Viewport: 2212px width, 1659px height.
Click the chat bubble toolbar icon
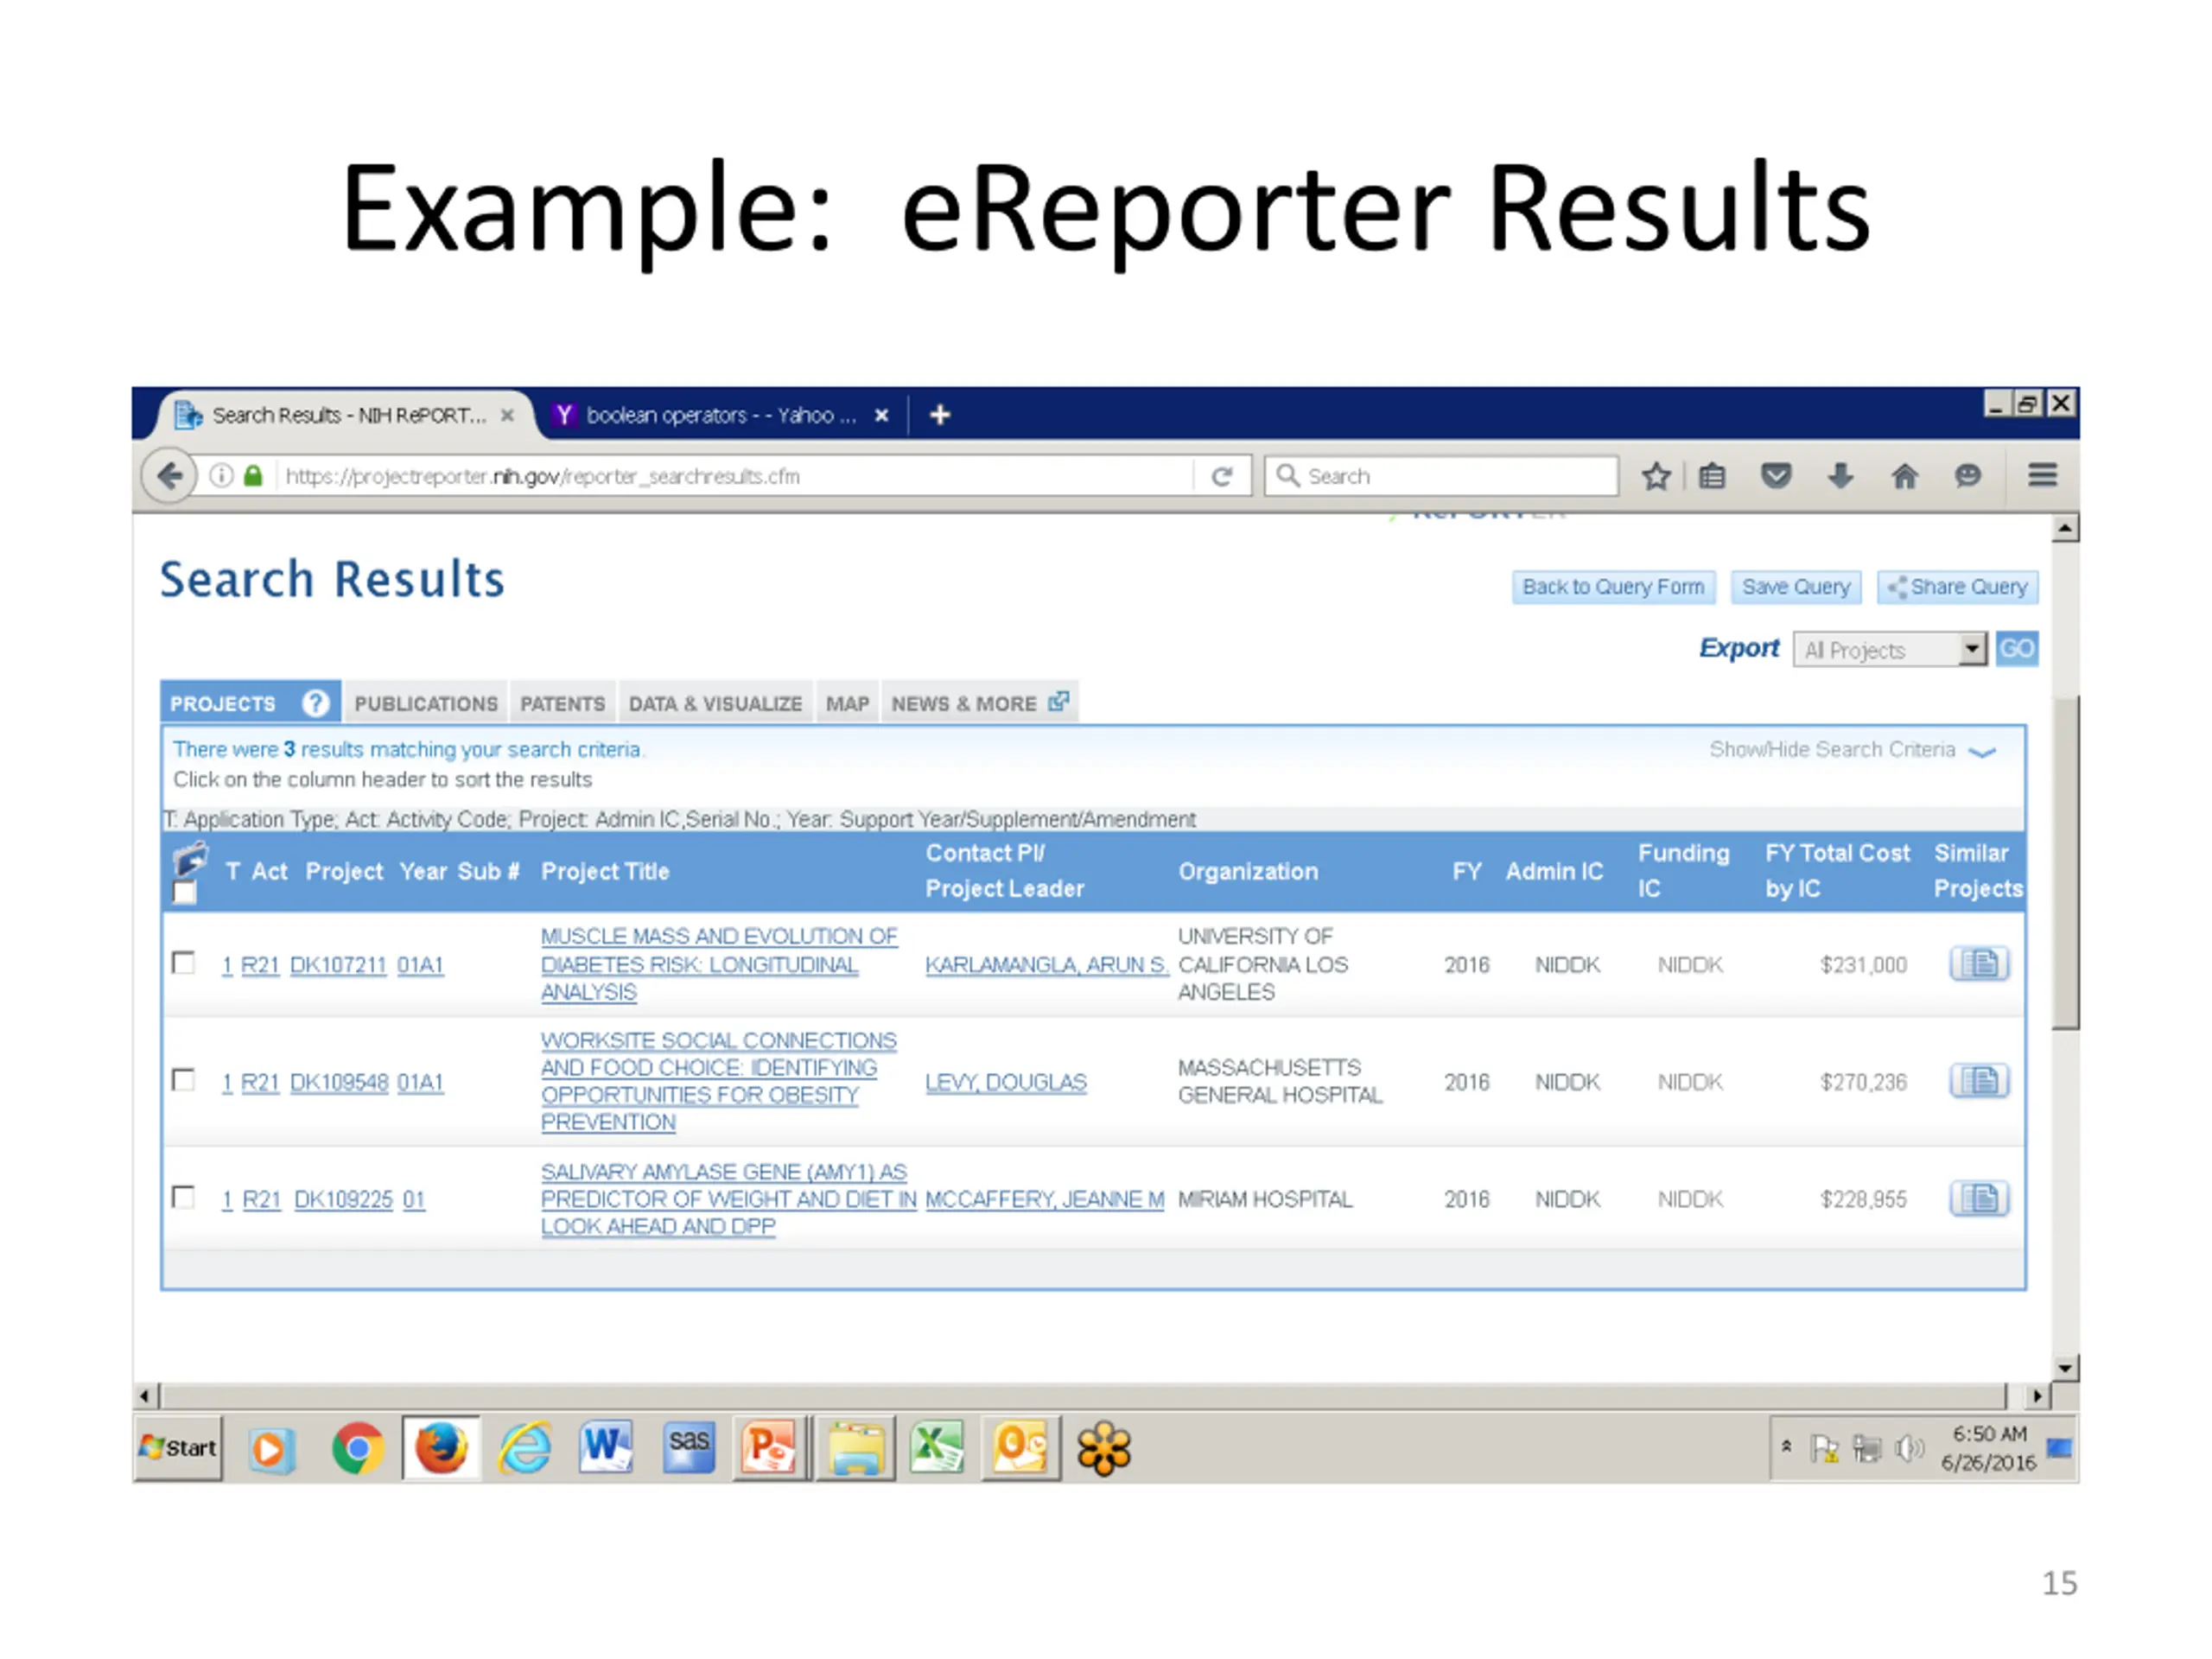1968,476
